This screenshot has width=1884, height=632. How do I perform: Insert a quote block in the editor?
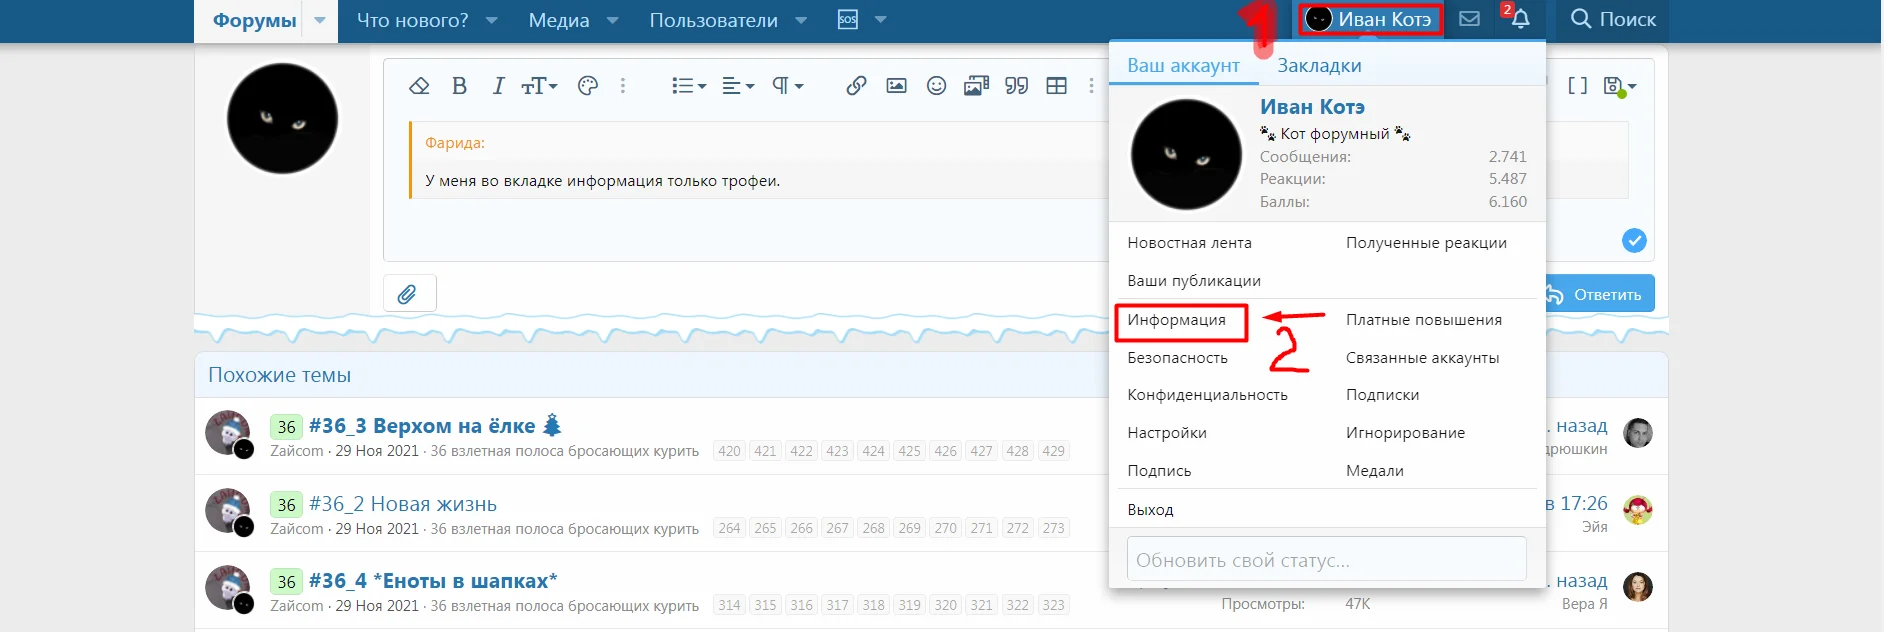click(1016, 86)
